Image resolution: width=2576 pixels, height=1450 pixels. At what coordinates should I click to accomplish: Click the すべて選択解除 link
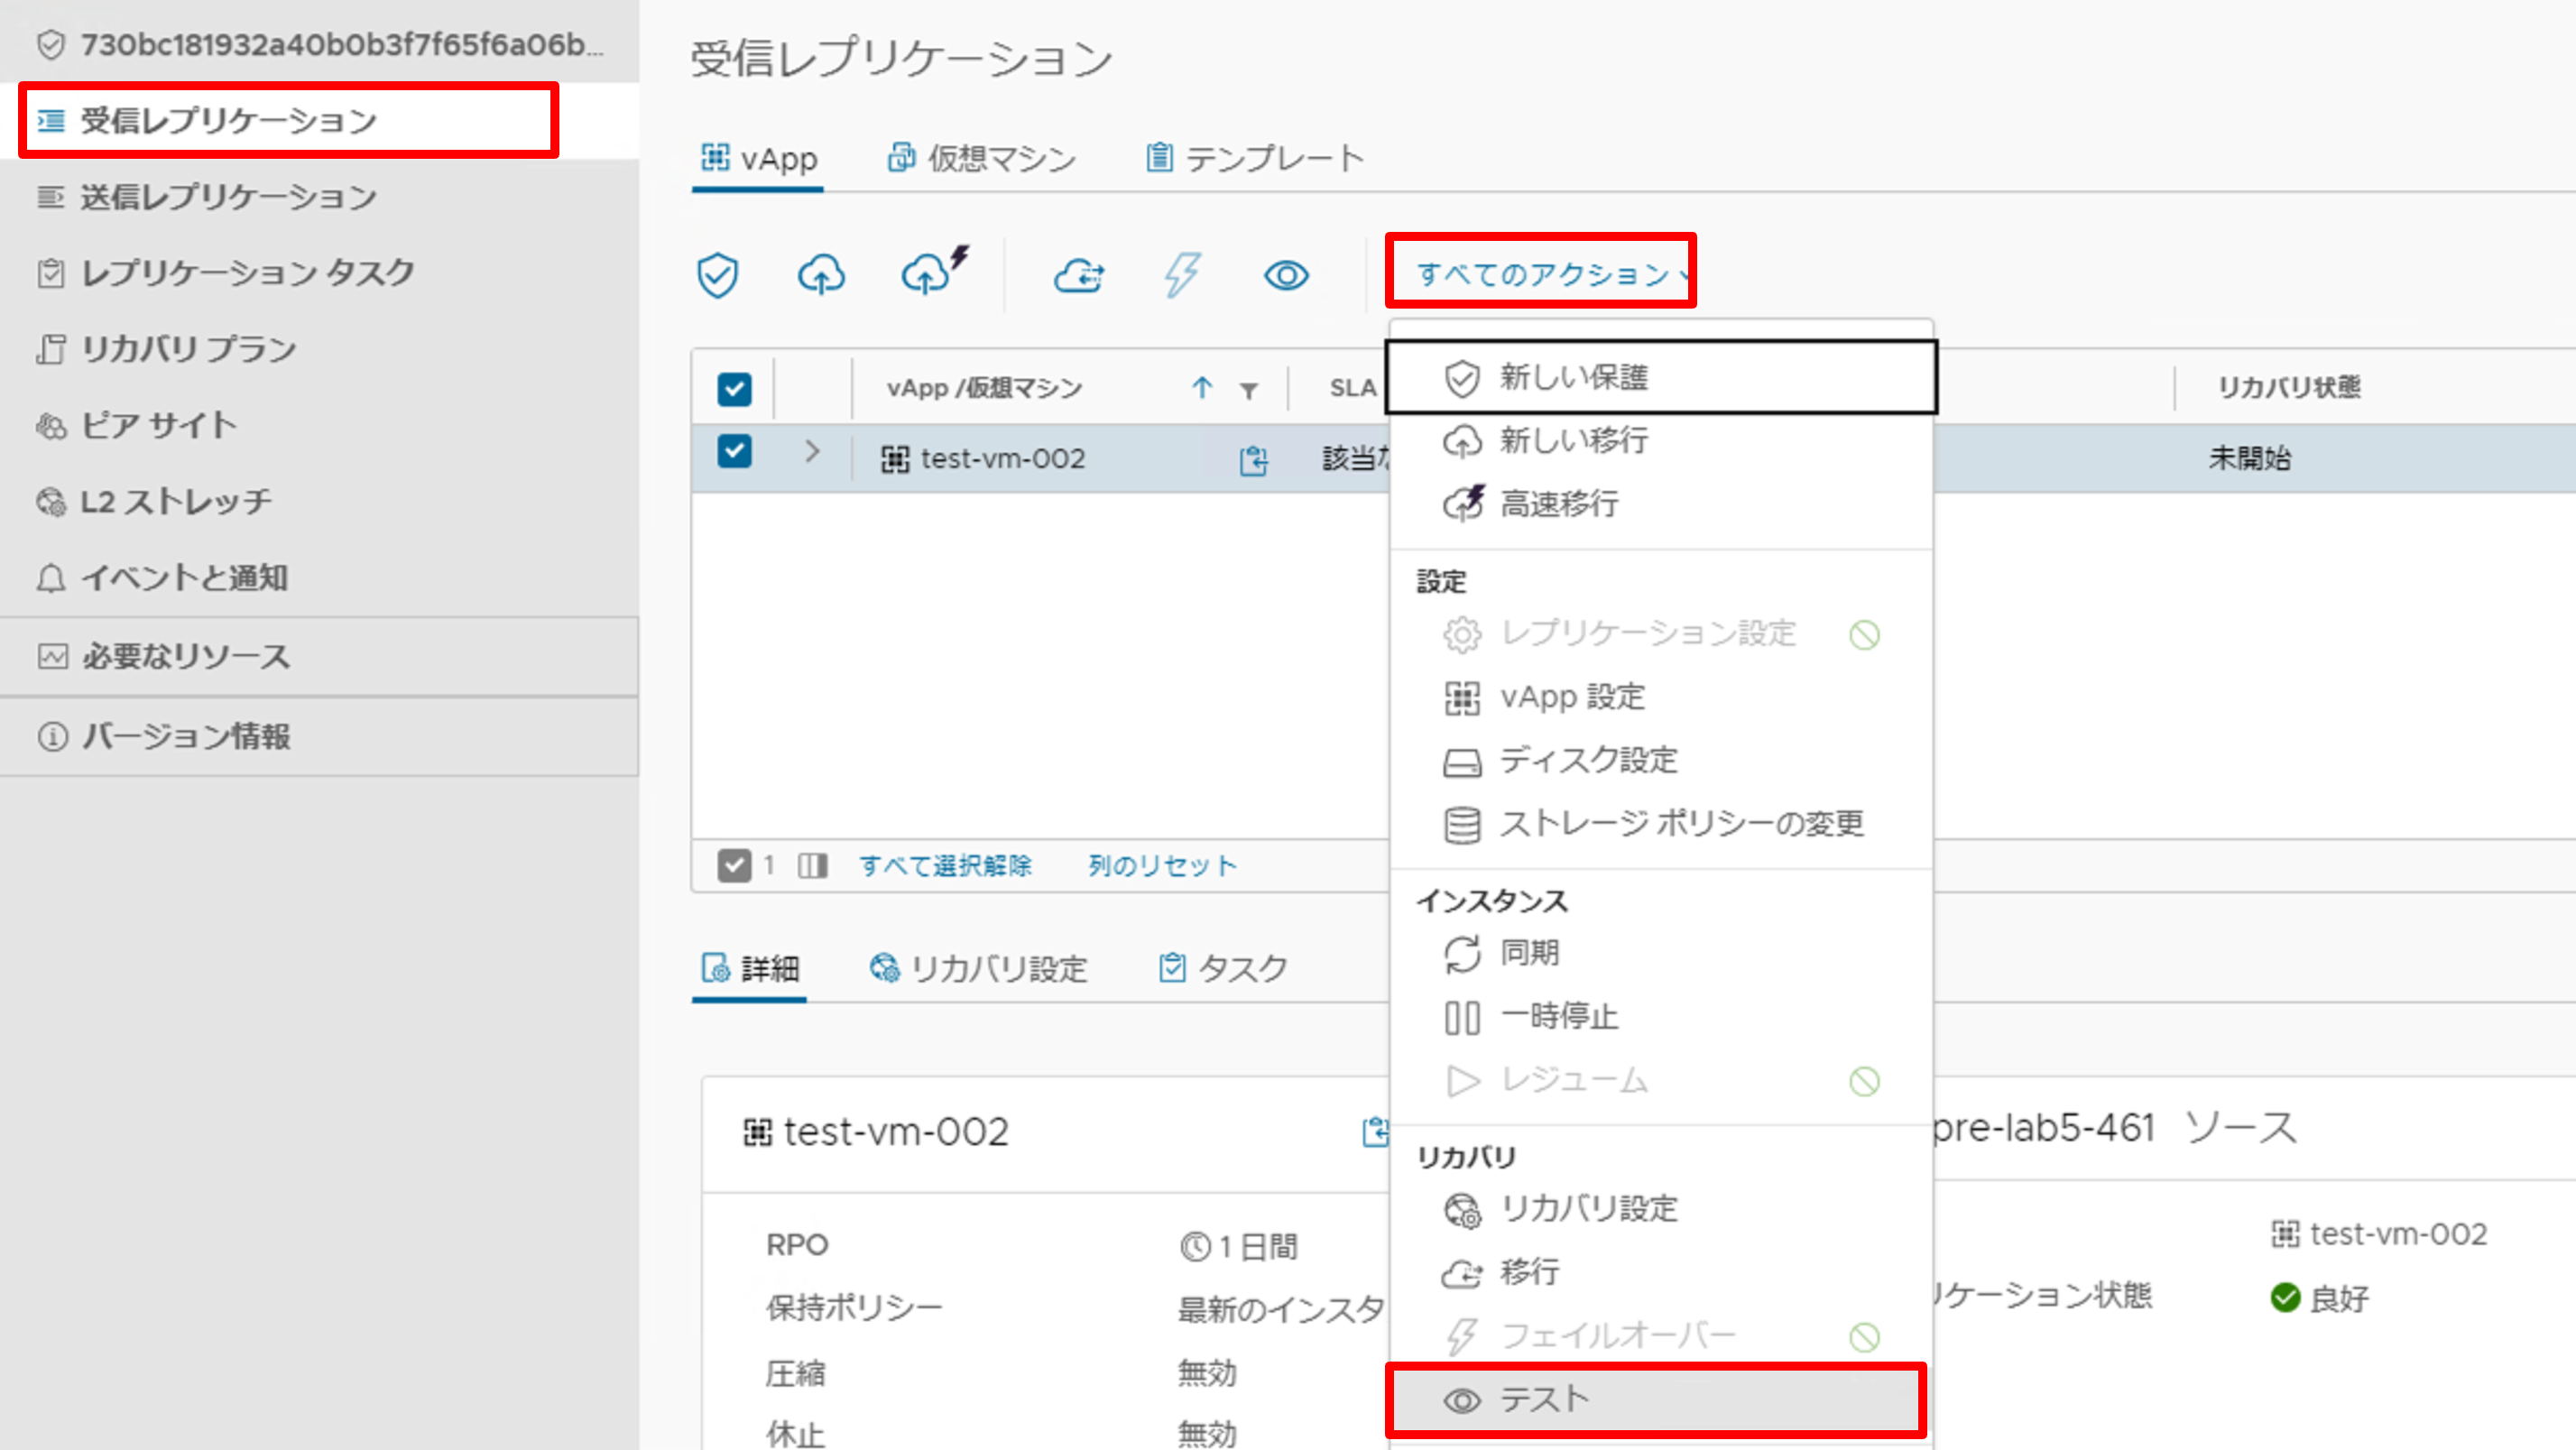click(947, 865)
